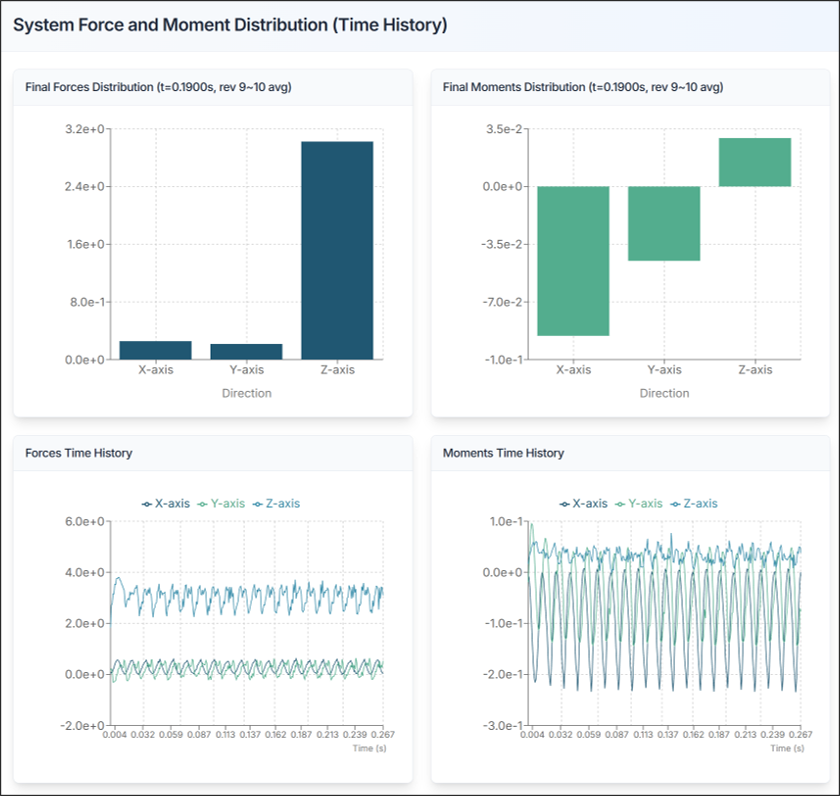Click the System Force and Moment Distribution heading
Image resolution: width=840 pixels, height=796 pixels.
(x=229, y=25)
